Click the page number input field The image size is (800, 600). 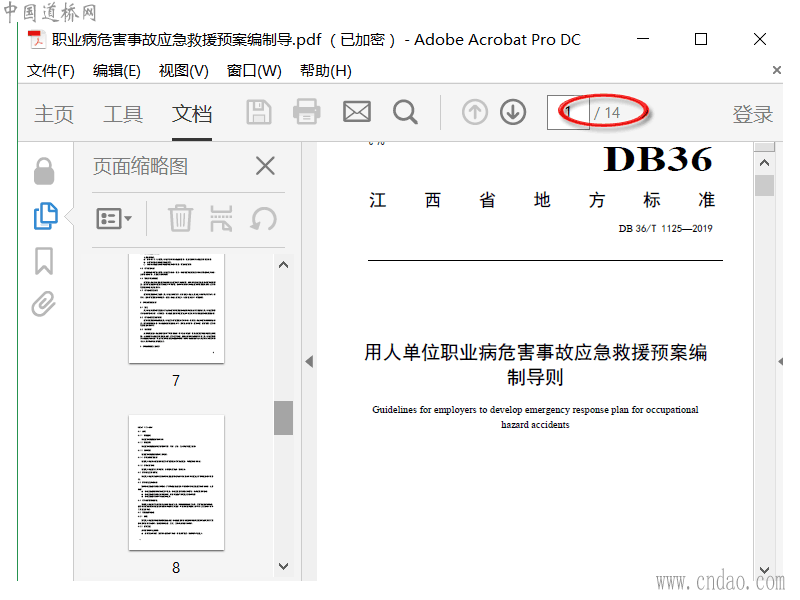[568, 112]
